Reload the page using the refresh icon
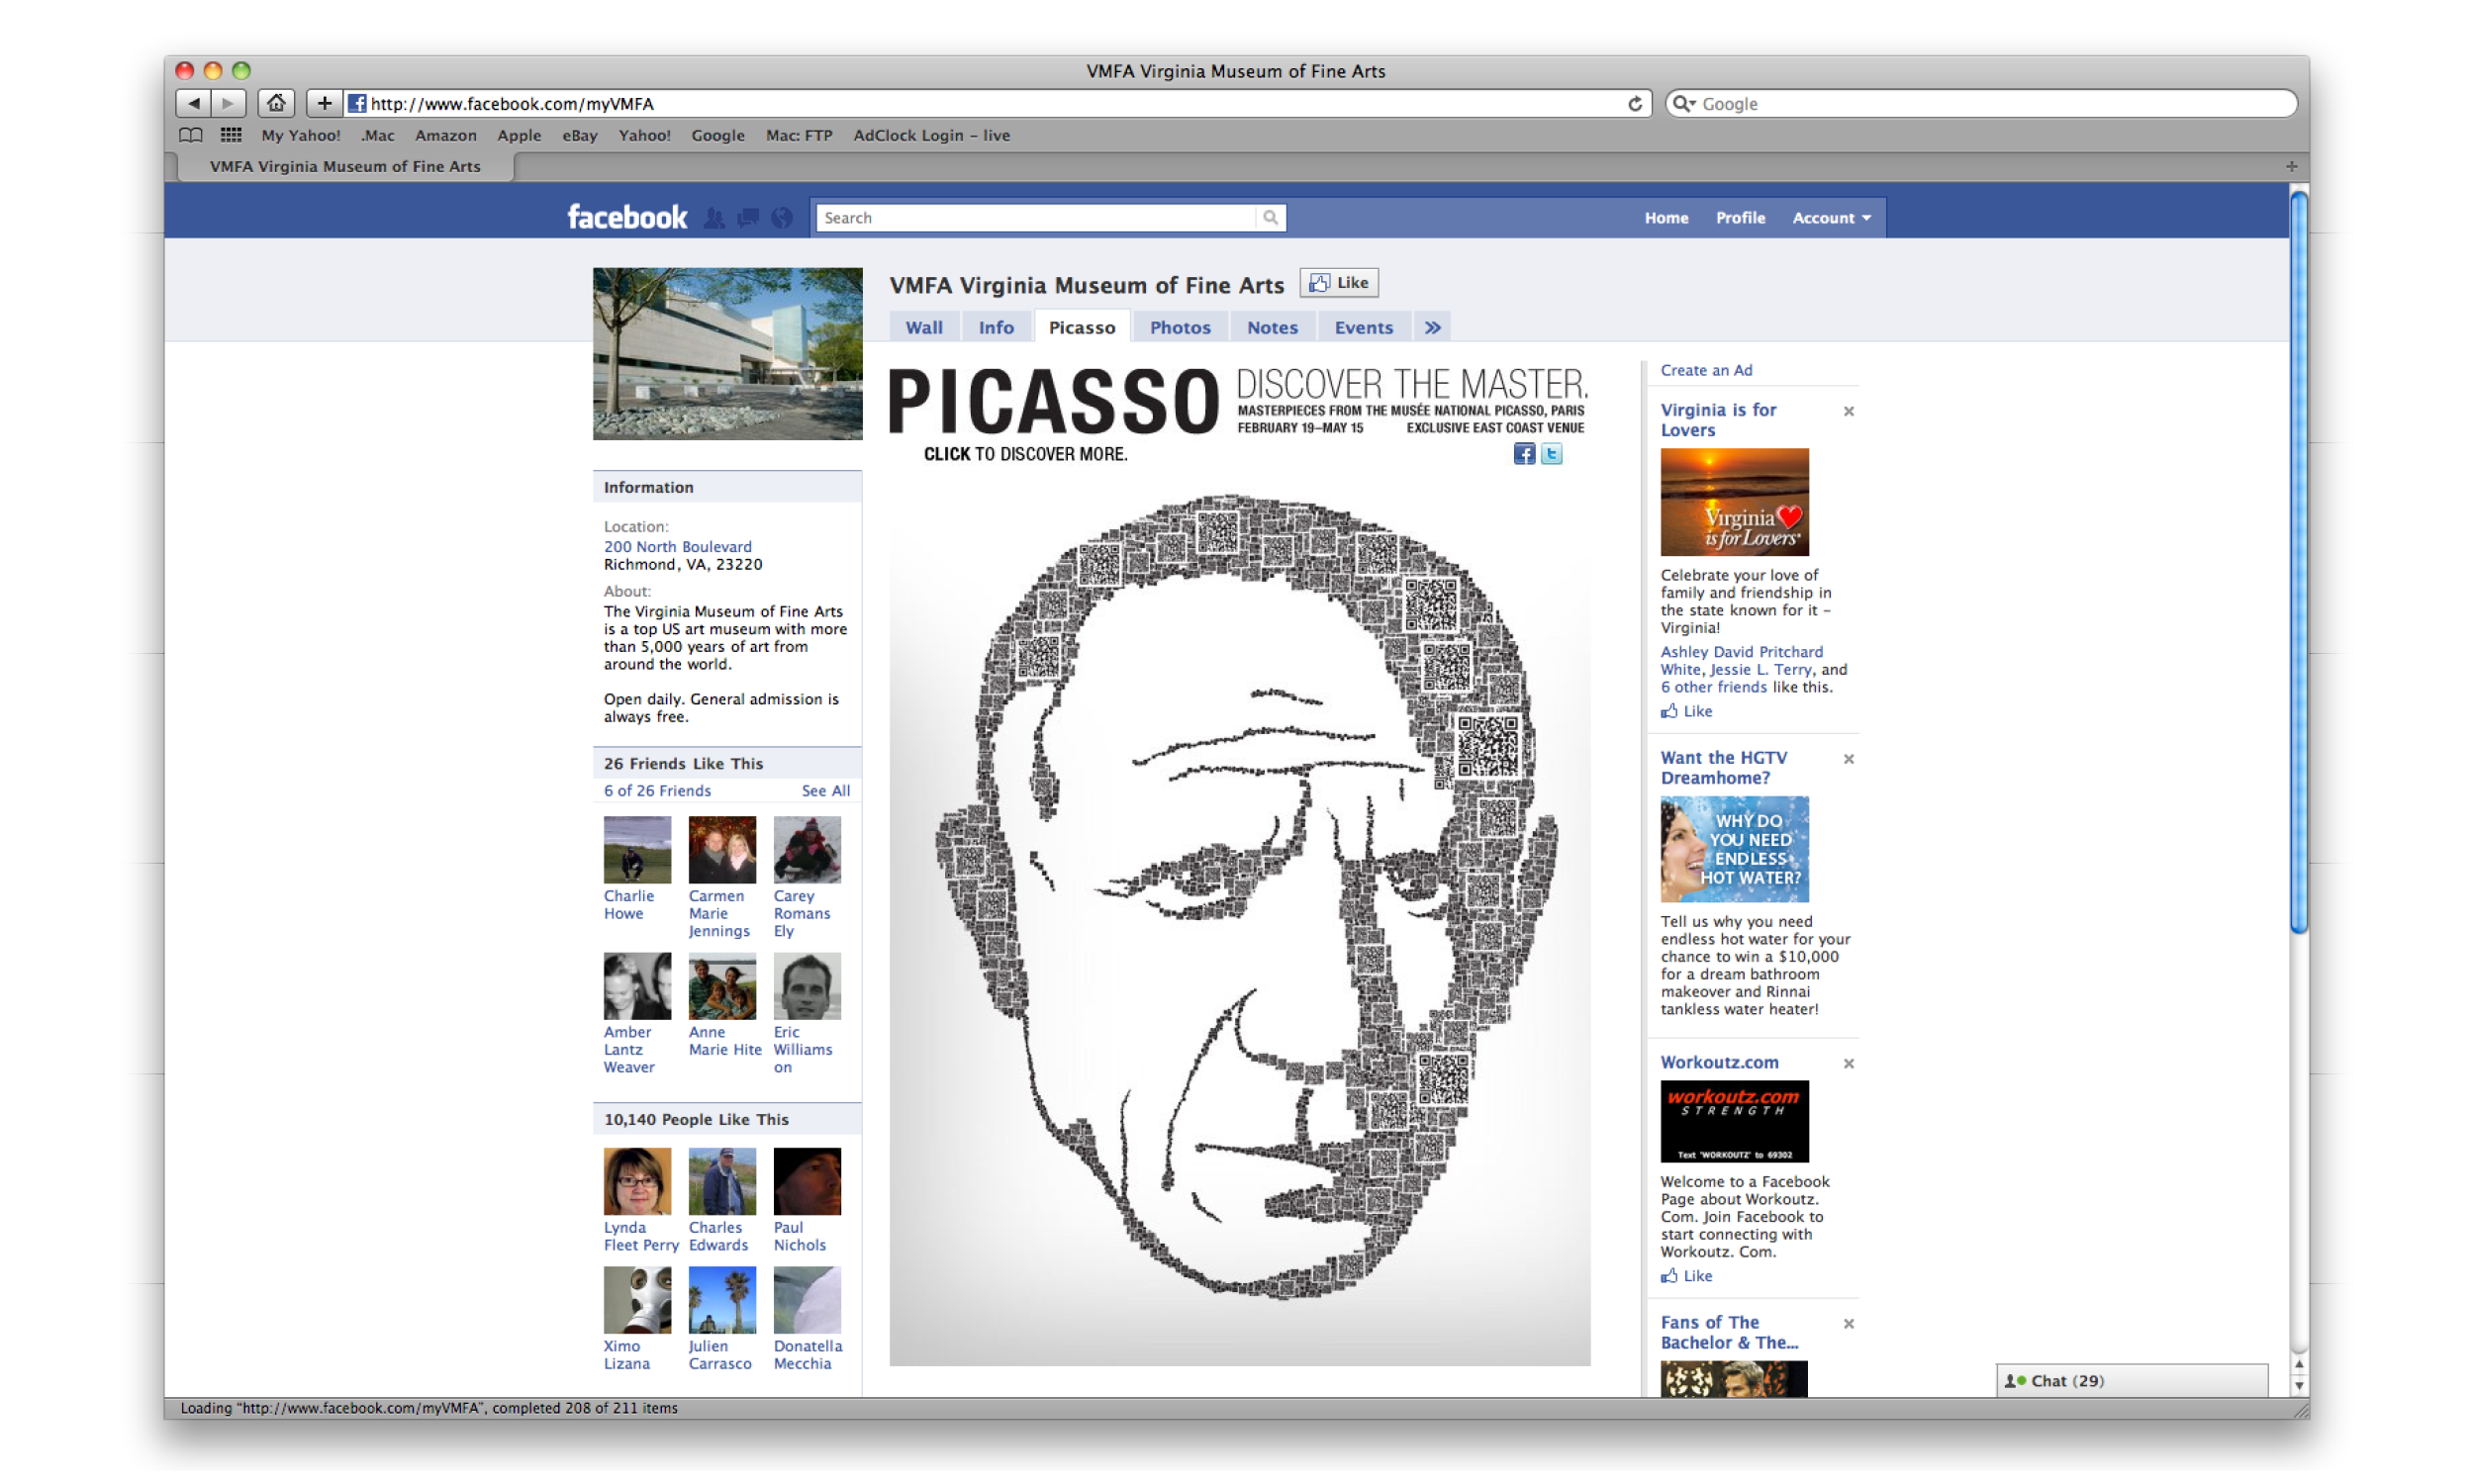2474x1484 pixels. tap(1636, 103)
